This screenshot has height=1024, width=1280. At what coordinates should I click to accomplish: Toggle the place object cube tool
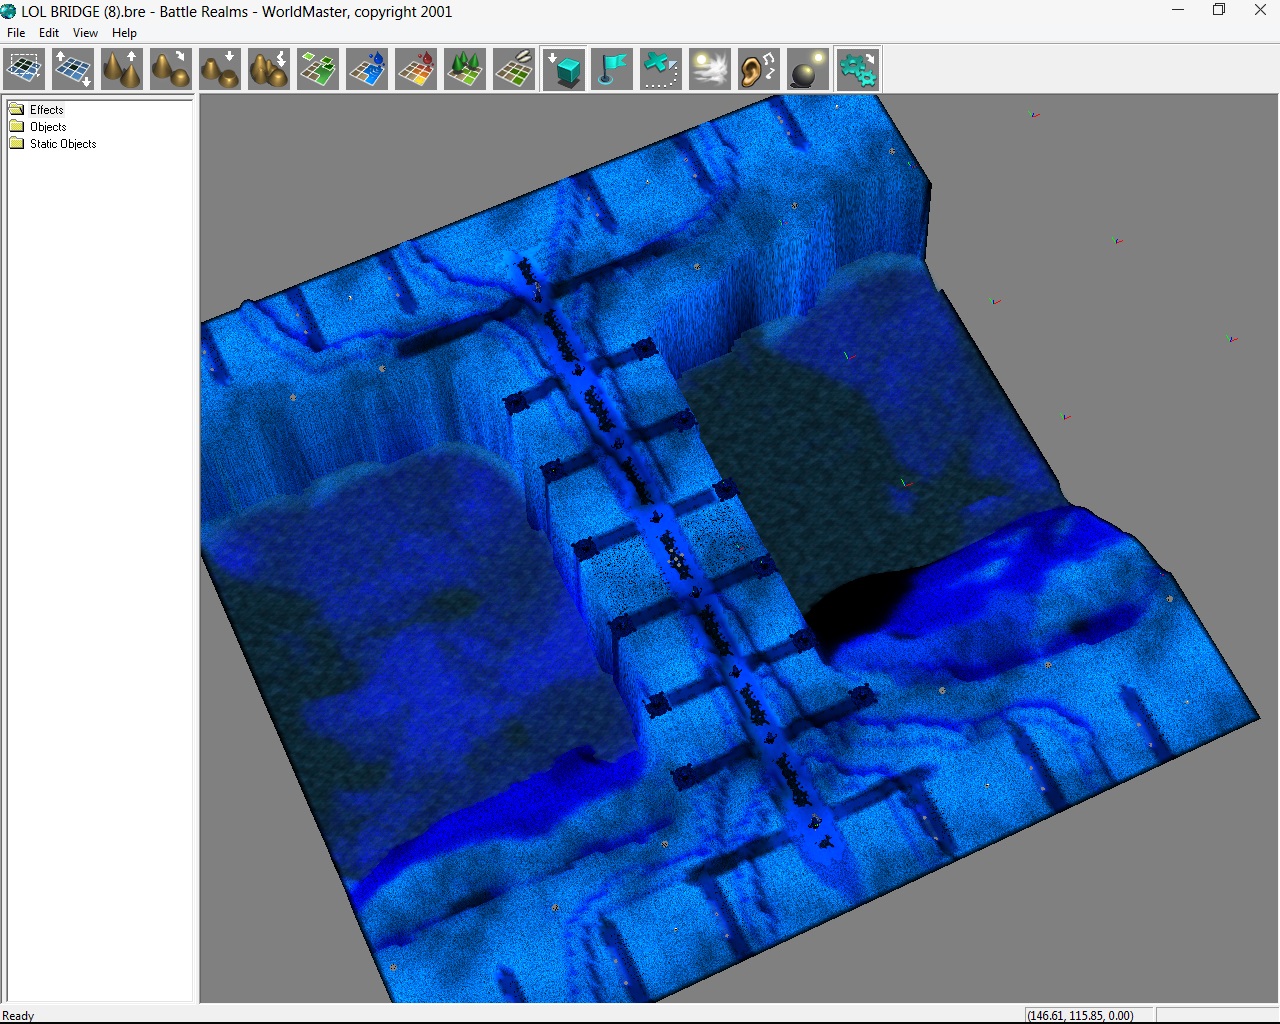tap(564, 70)
